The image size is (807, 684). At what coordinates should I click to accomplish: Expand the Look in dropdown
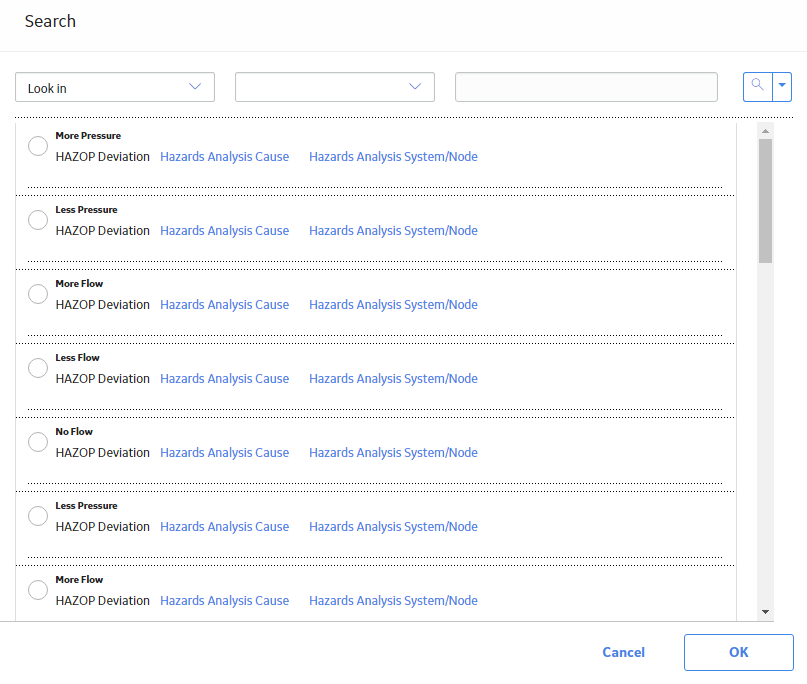(x=115, y=87)
